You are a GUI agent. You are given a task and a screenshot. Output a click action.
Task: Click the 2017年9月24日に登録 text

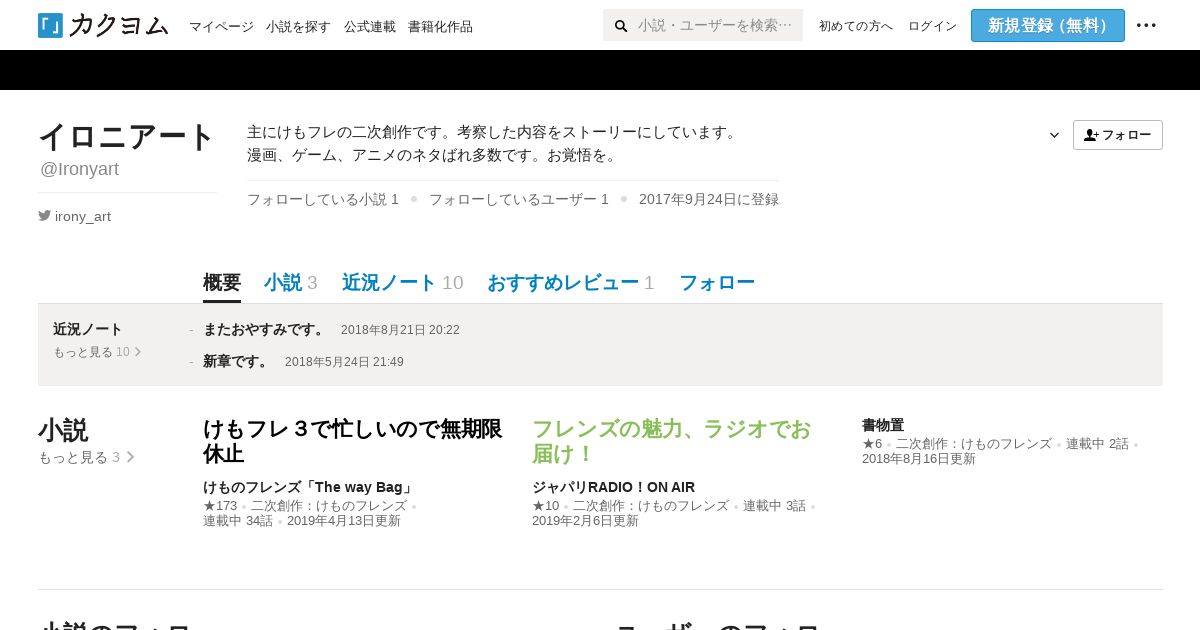point(709,199)
